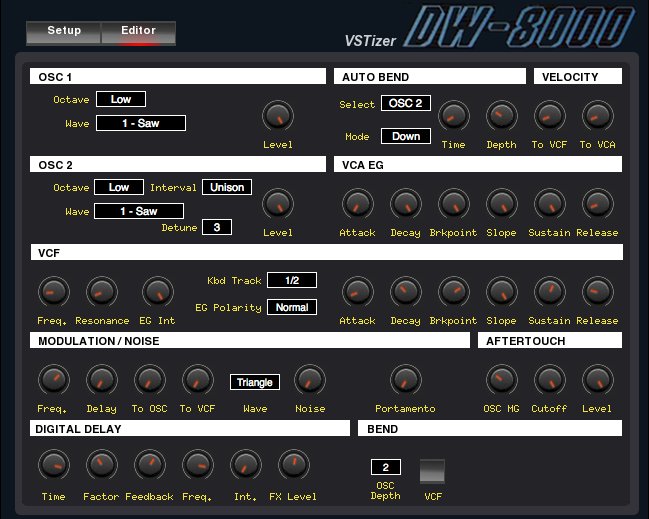The width and height of the screenshot is (649, 519).
Task: Click the Auto Bend Depth knob
Action: click(x=502, y=116)
